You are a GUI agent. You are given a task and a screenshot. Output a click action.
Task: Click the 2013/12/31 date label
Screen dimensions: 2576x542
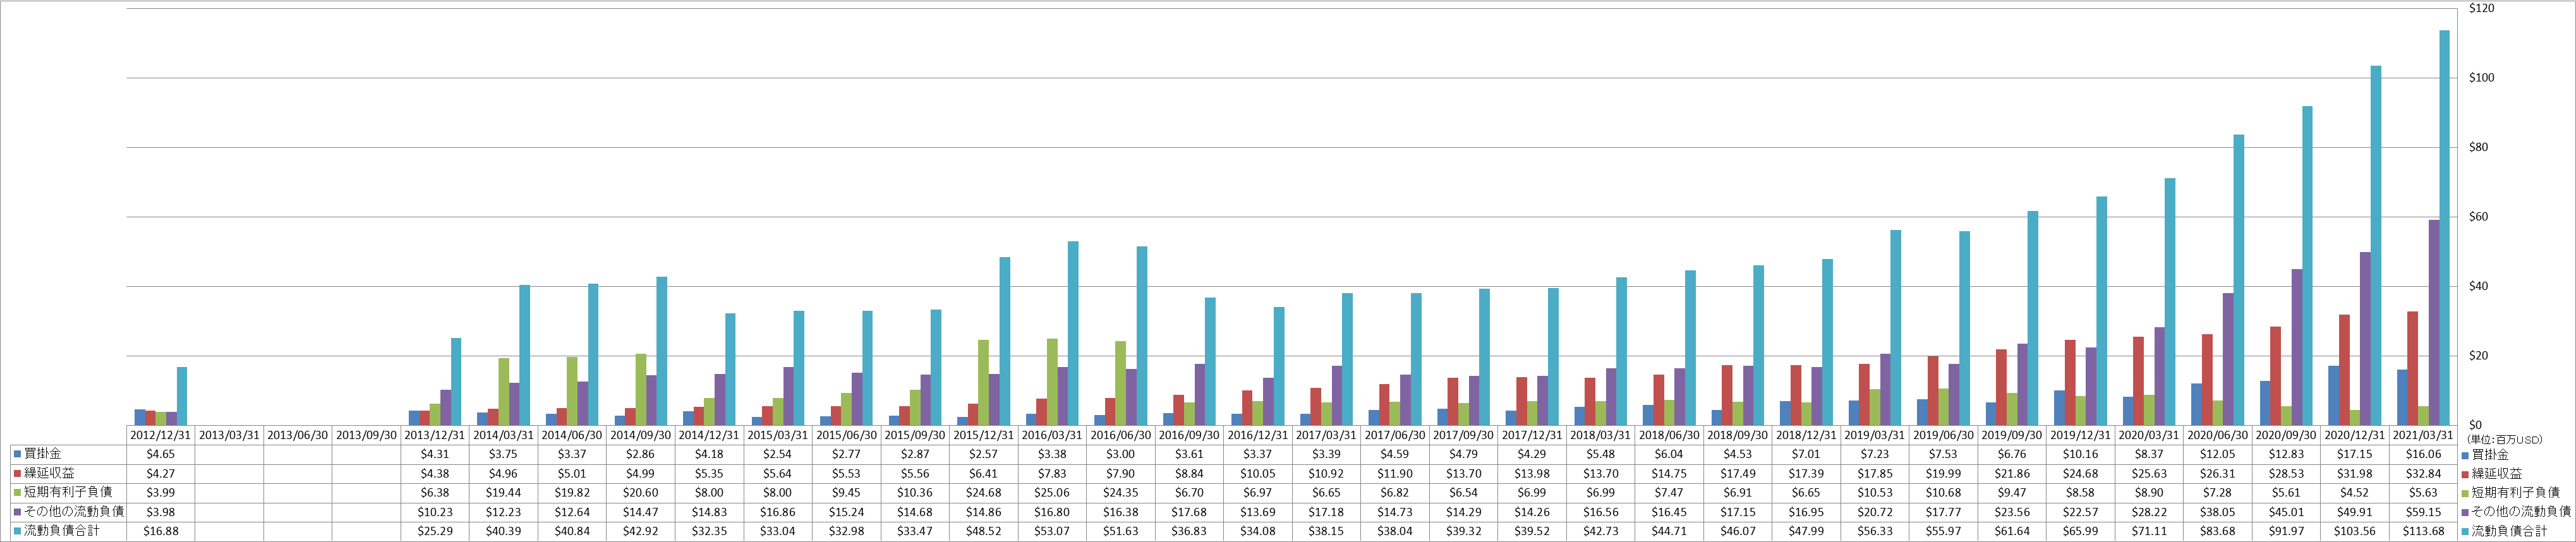point(435,435)
